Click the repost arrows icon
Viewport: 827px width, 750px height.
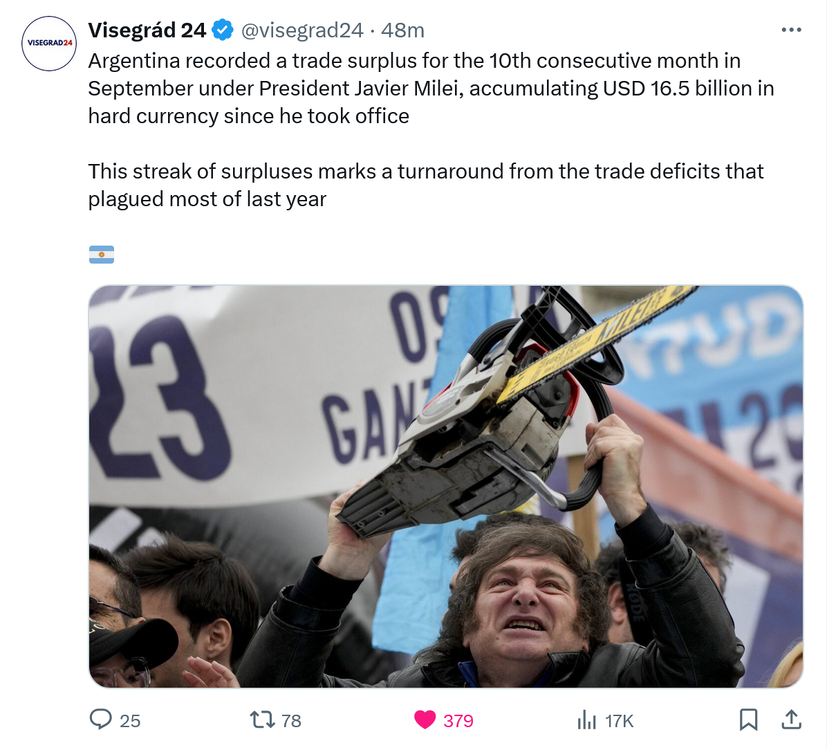pos(262,719)
